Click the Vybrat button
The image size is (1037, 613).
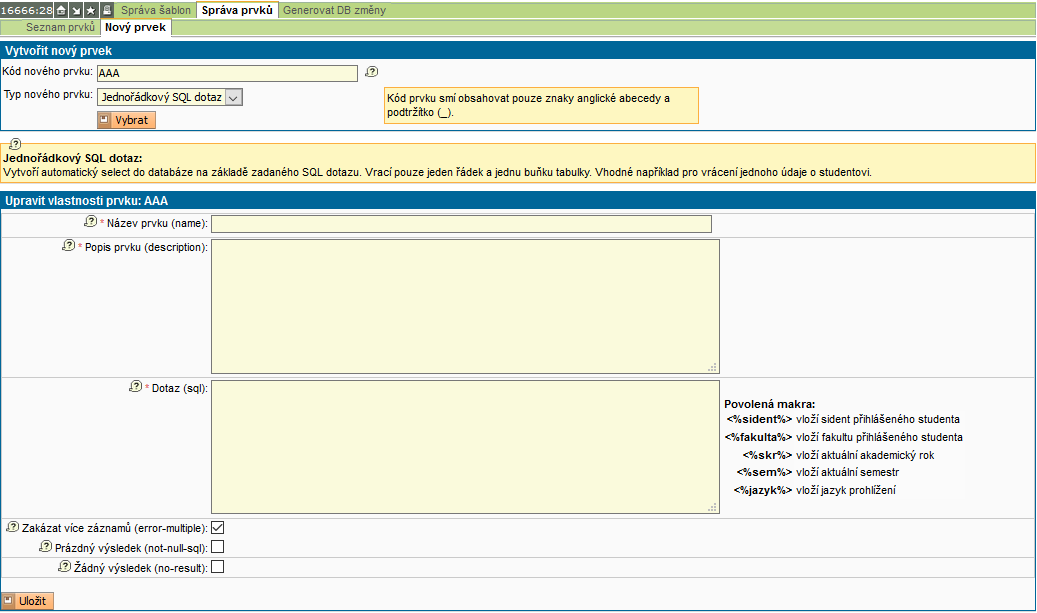click(x=126, y=120)
